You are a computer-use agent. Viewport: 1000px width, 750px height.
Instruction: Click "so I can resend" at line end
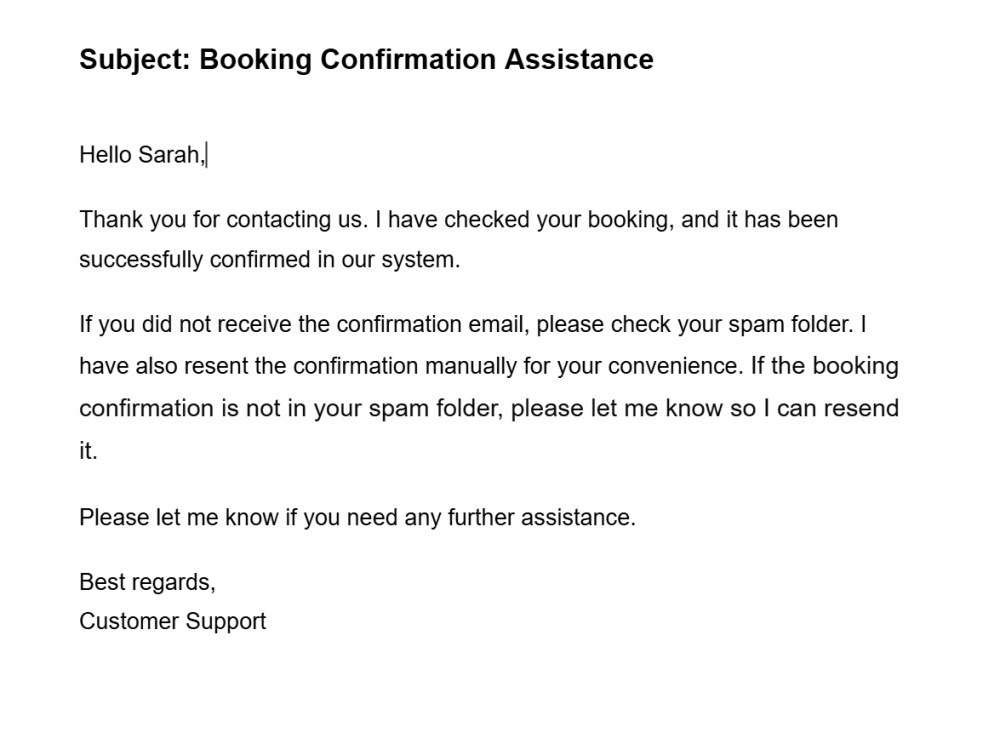[x=814, y=409]
